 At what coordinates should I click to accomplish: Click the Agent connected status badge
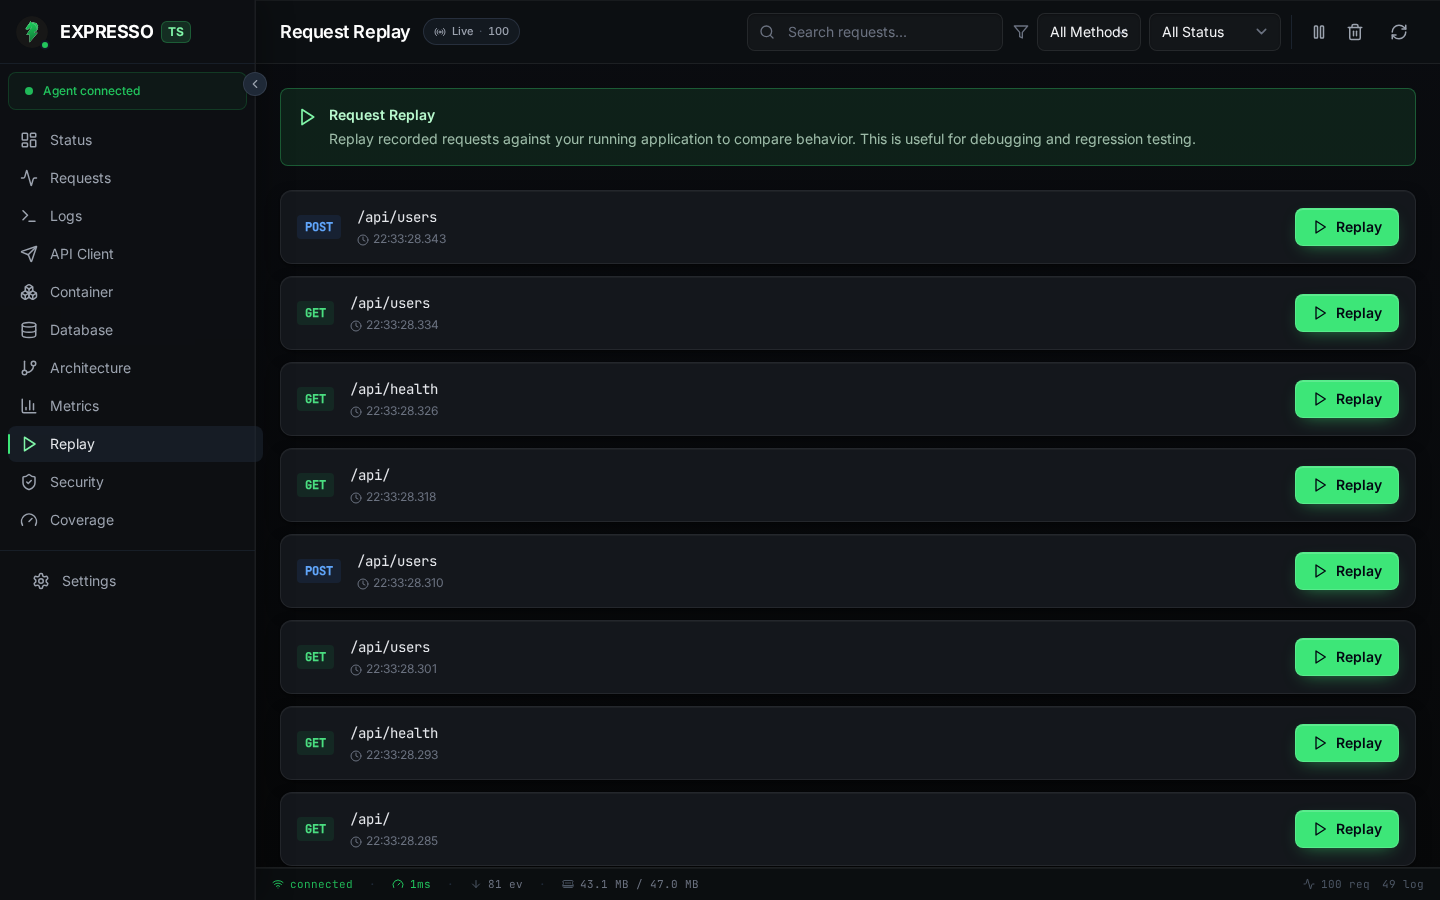point(127,91)
